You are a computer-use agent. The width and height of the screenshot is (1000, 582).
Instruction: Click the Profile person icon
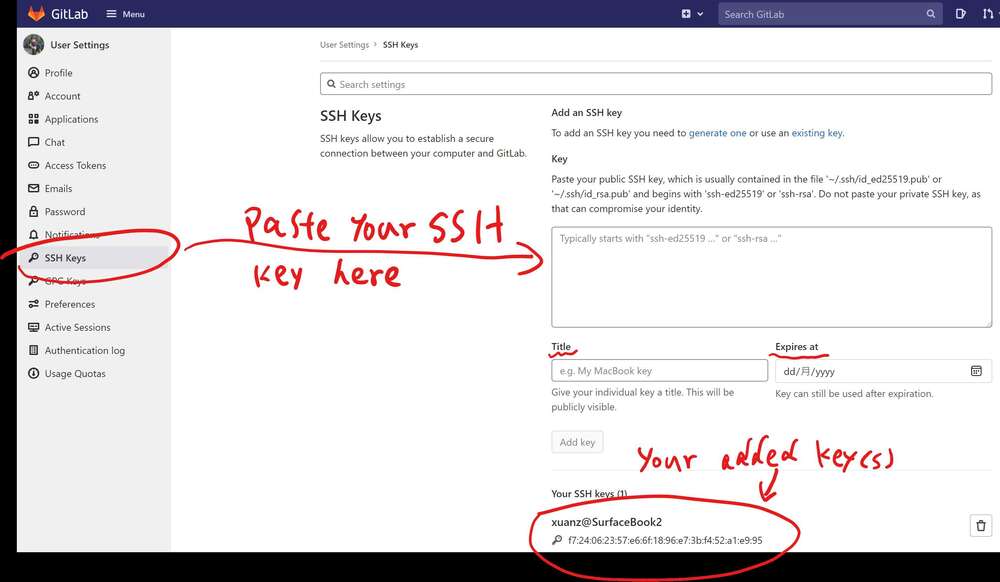(34, 73)
